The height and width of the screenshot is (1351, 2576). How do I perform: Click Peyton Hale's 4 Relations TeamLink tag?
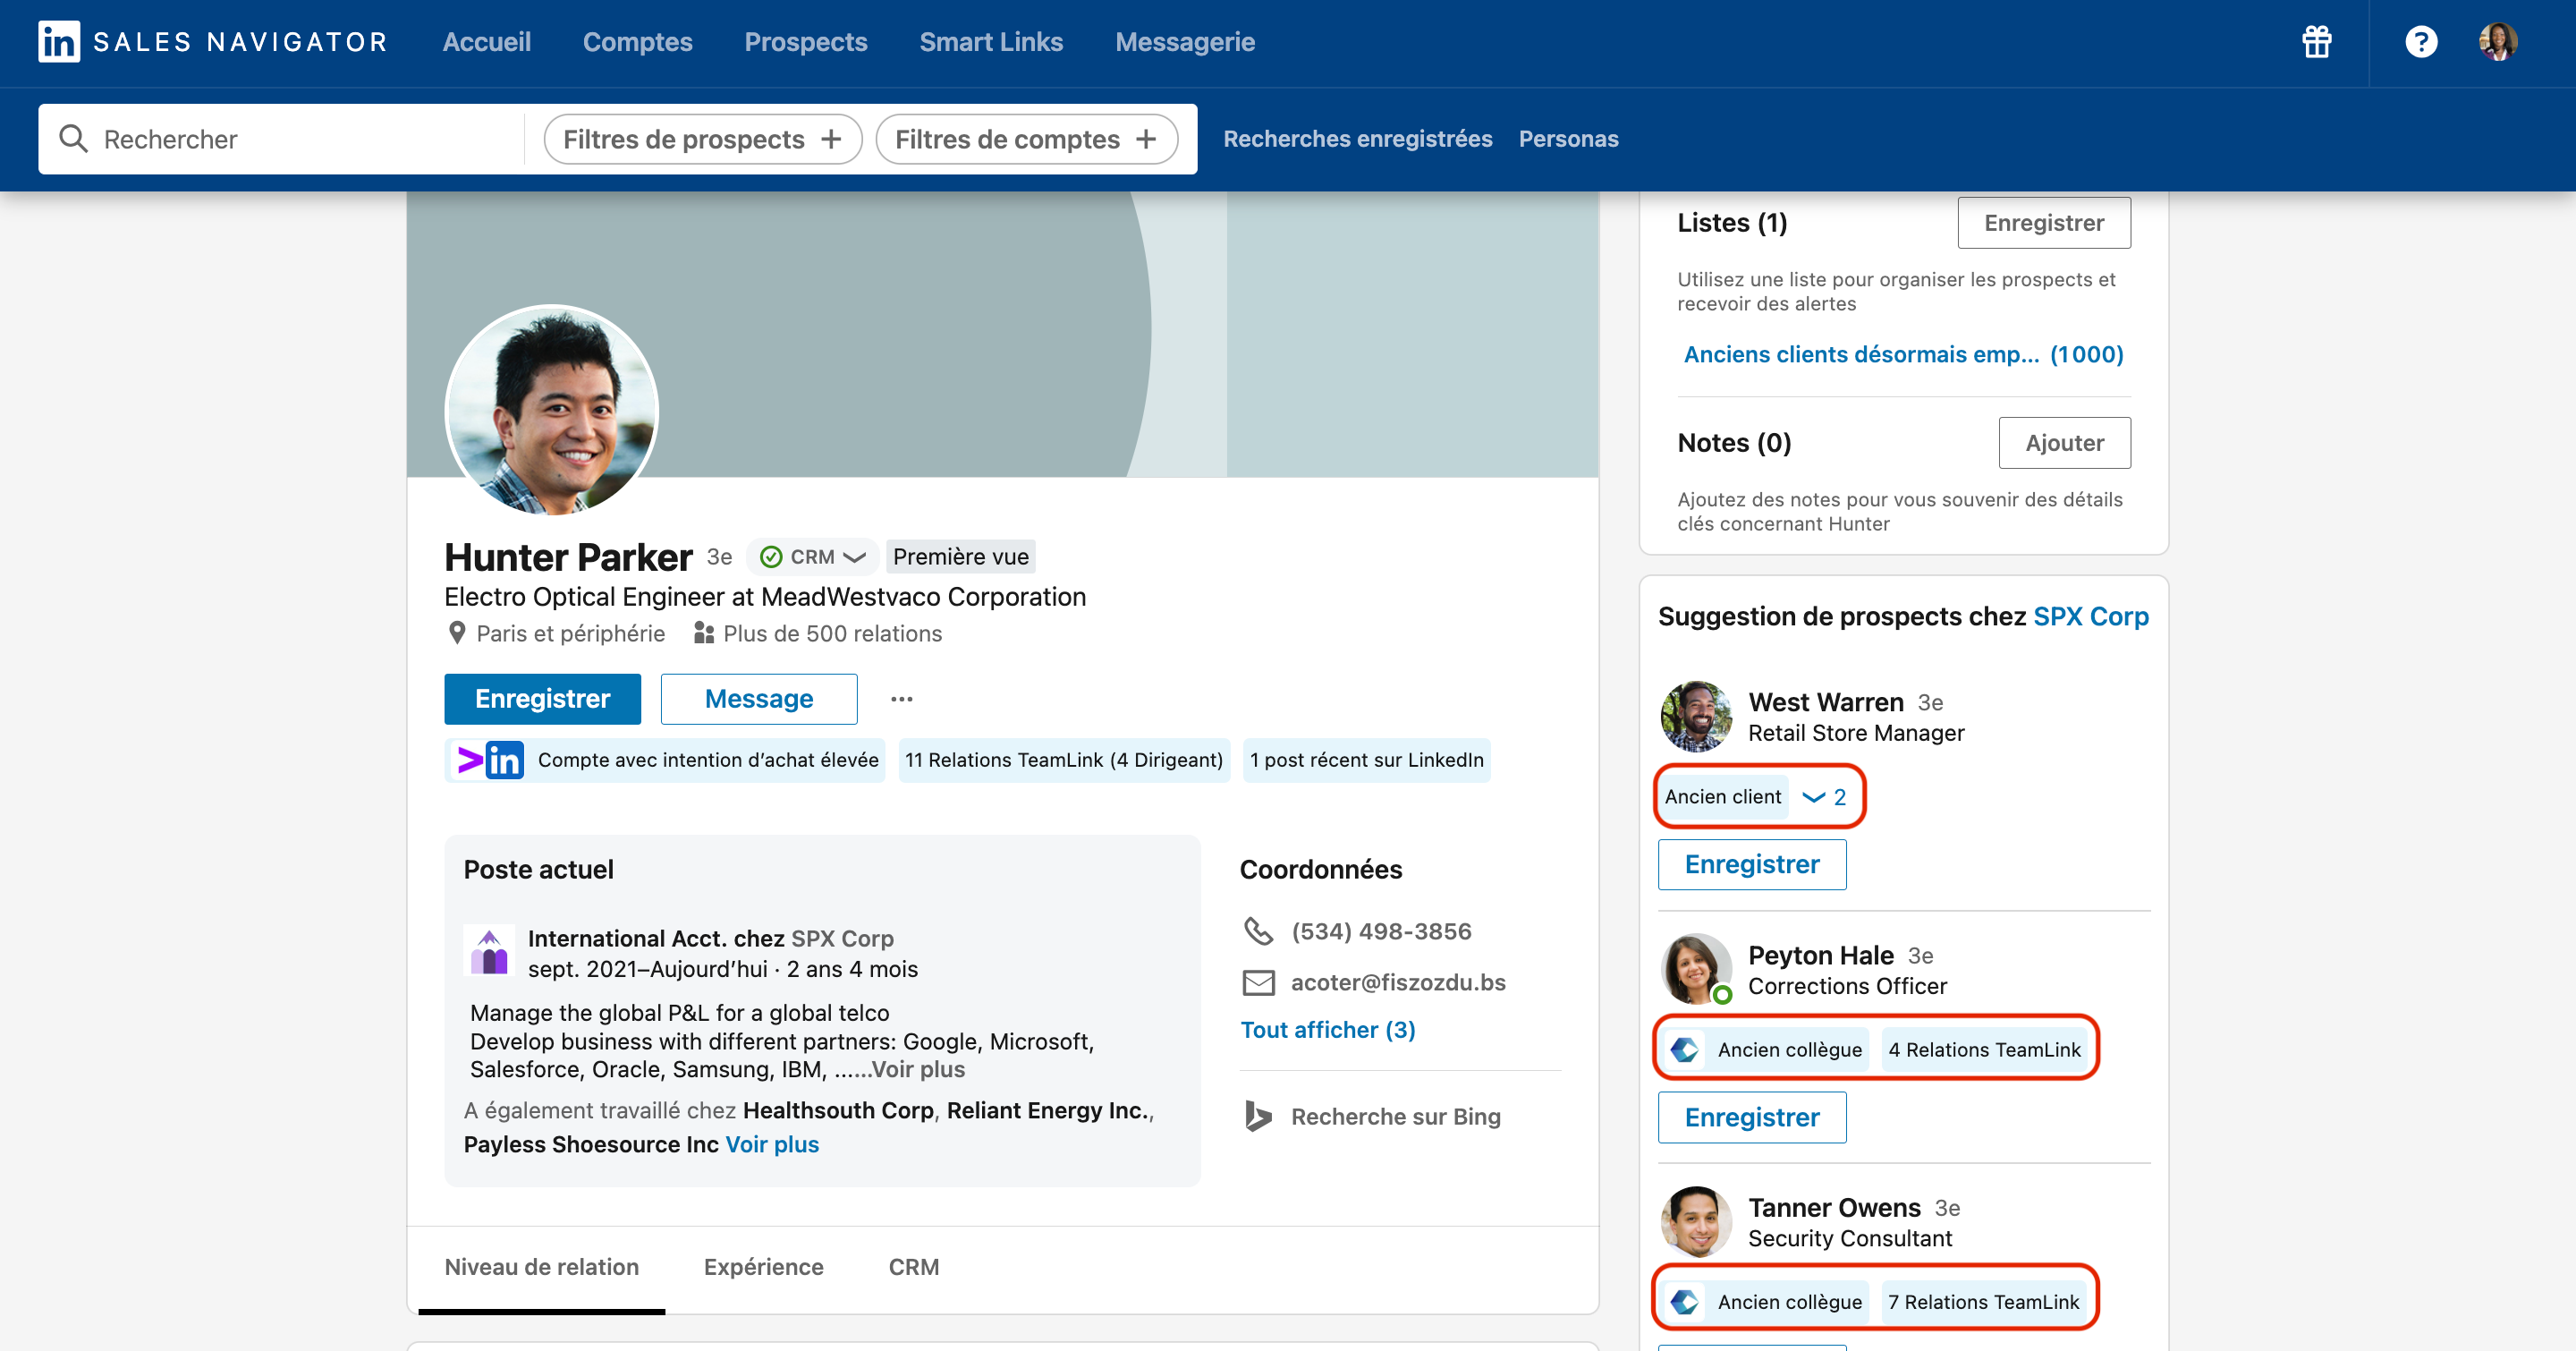(1984, 1049)
